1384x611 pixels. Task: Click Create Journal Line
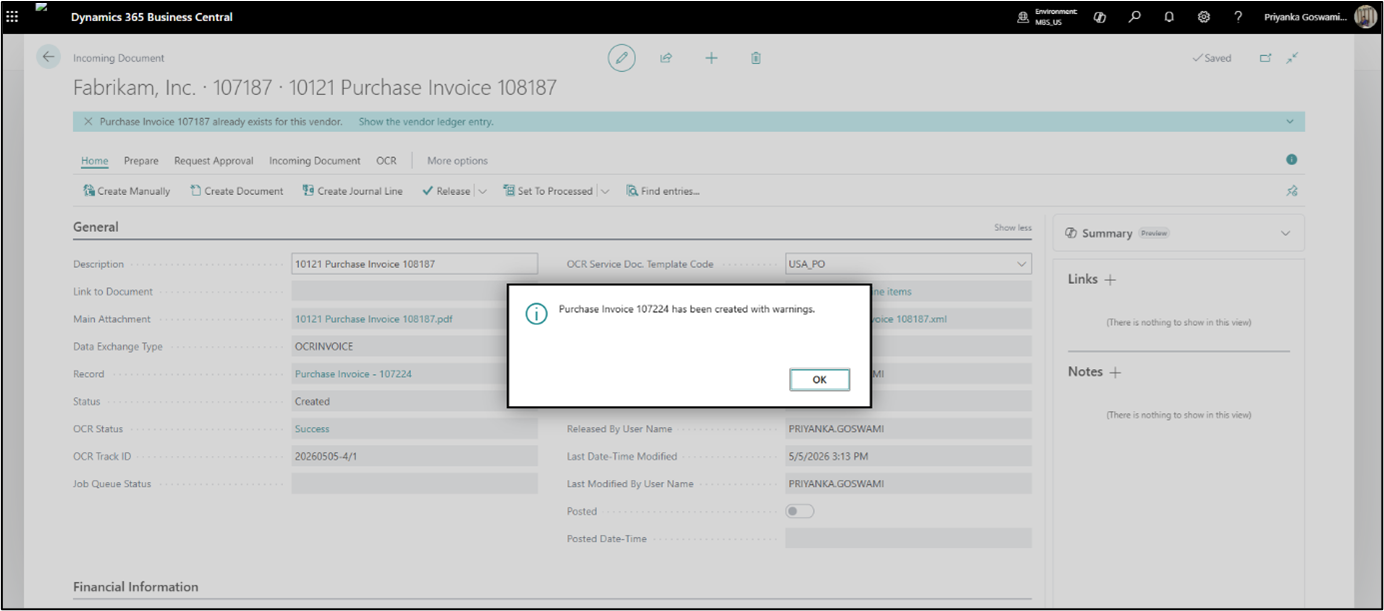point(353,191)
